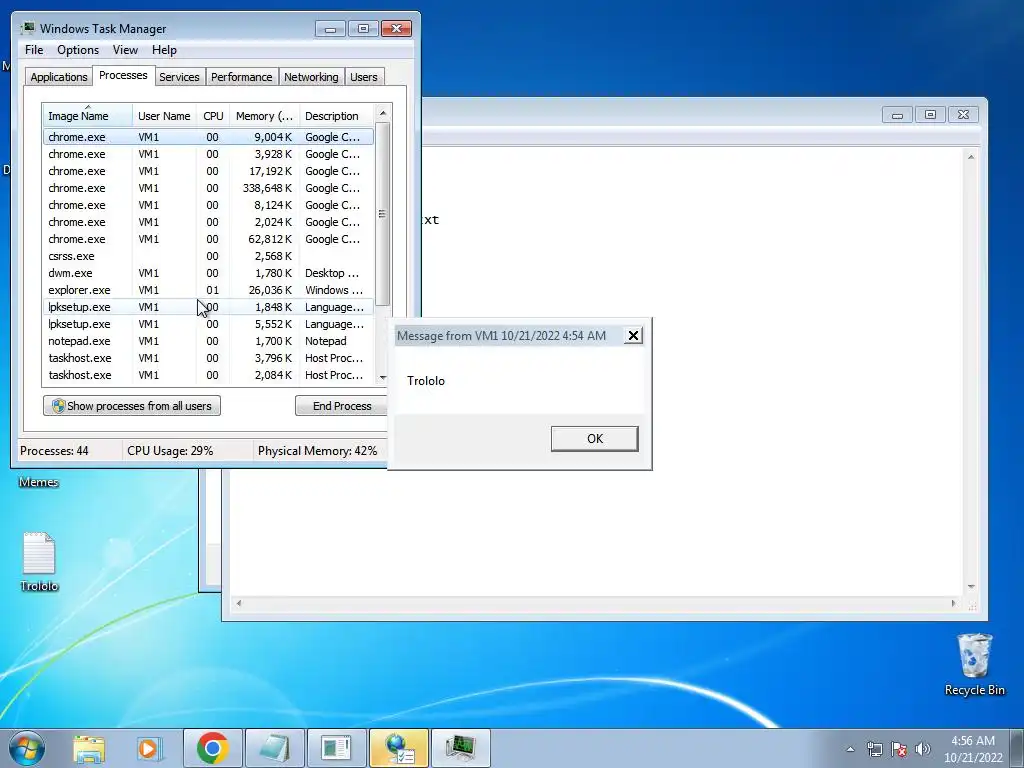
Task: Open the Start menu orb
Action: click(27, 748)
